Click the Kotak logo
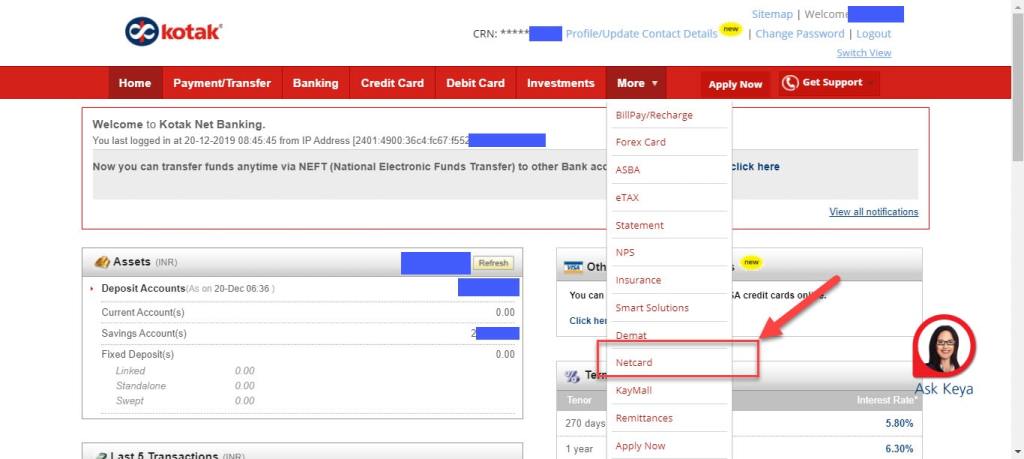This screenshot has height=459, width=1024. click(174, 32)
